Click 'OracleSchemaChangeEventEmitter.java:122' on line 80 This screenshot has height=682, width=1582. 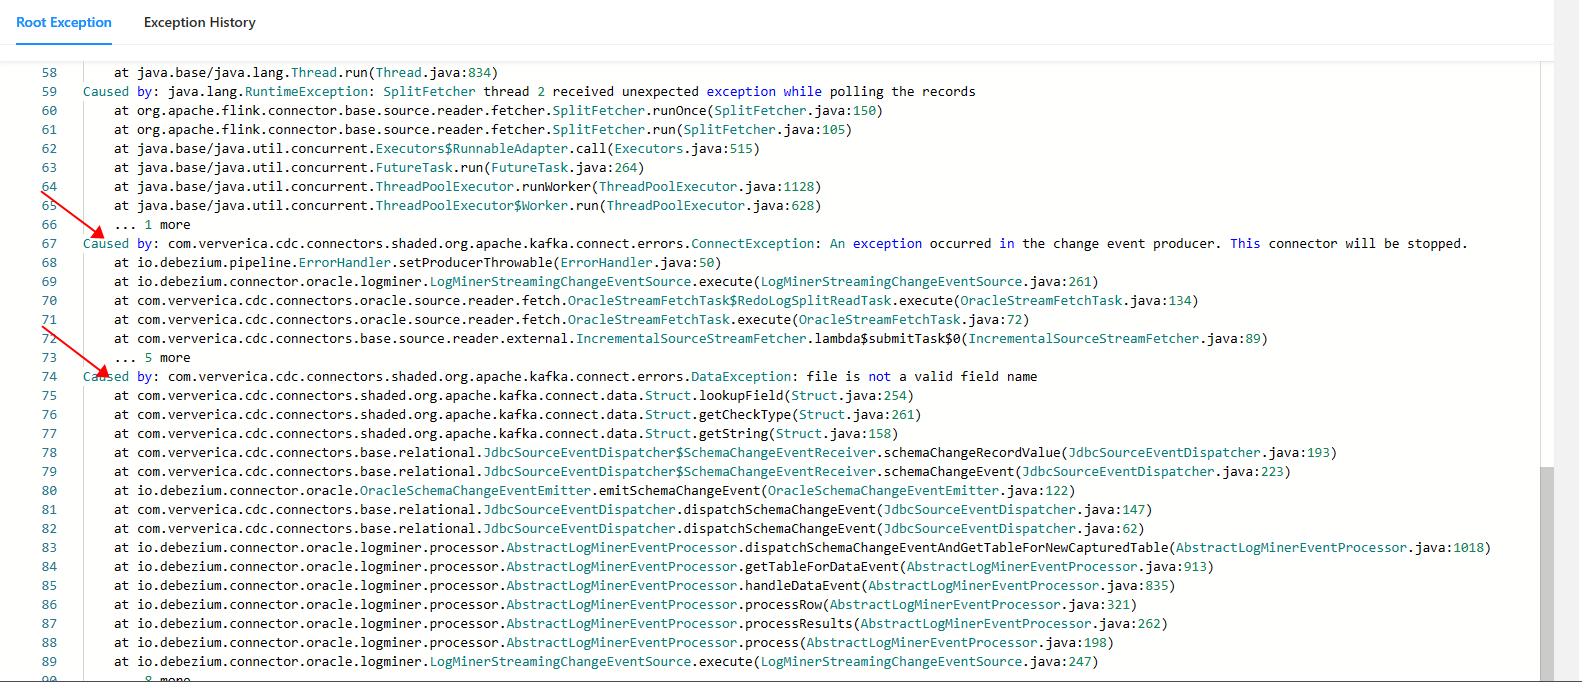click(918, 490)
